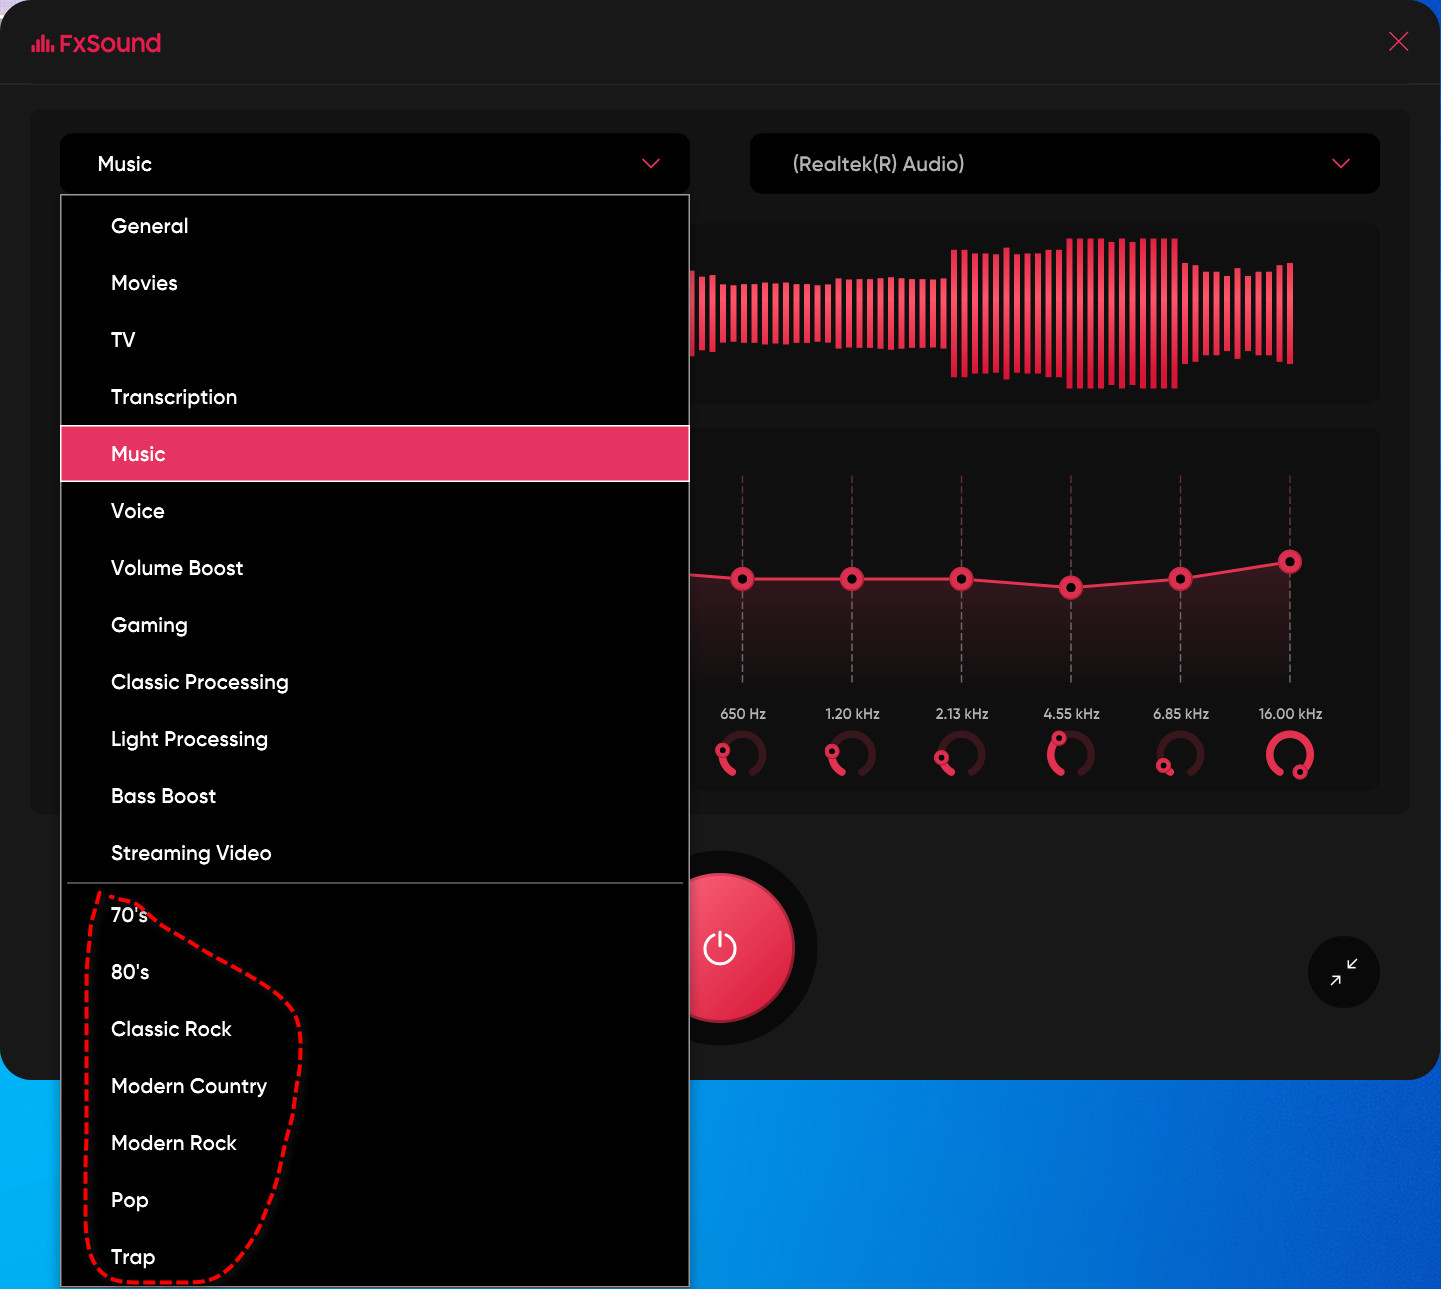Click the 6.85 kHz frequency knob
The width and height of the screenshot is (1441, 1289).
tap(1180, 755)
